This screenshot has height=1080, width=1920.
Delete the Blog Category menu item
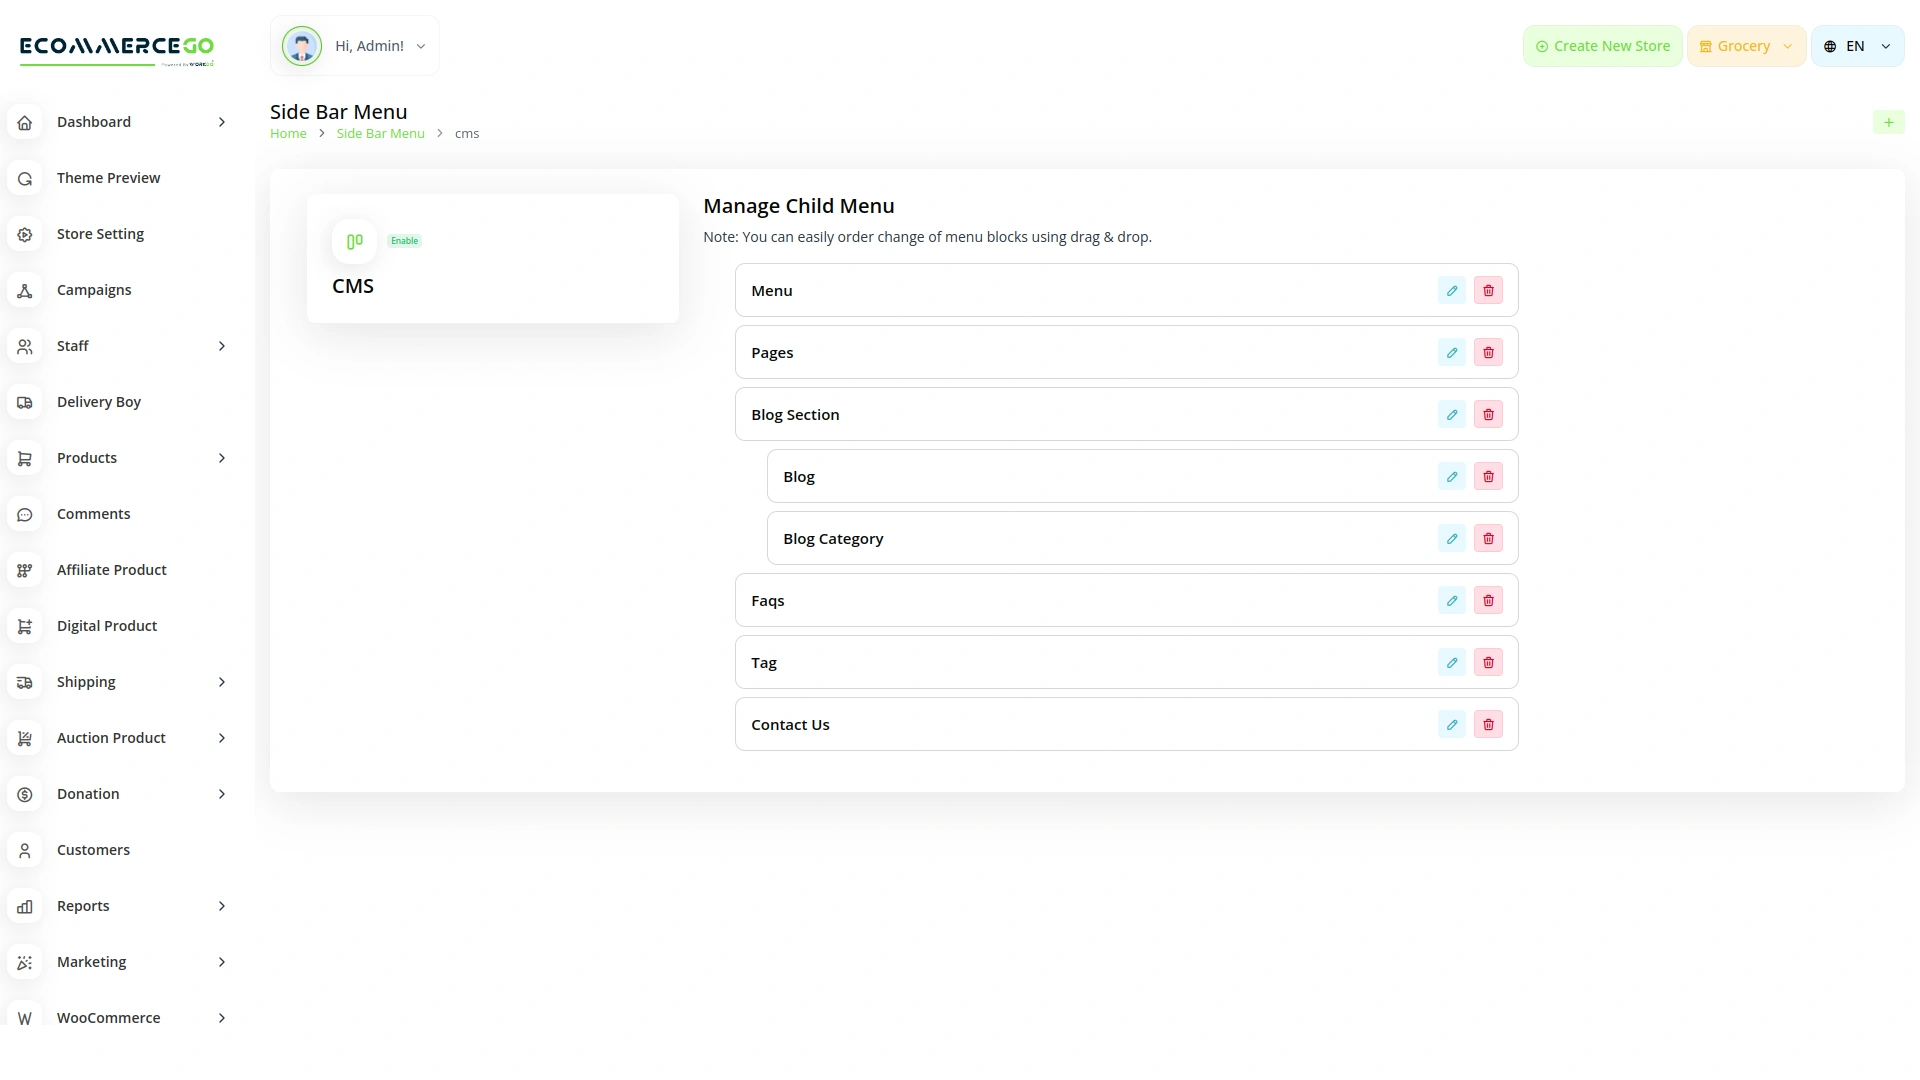[1488, 539]
